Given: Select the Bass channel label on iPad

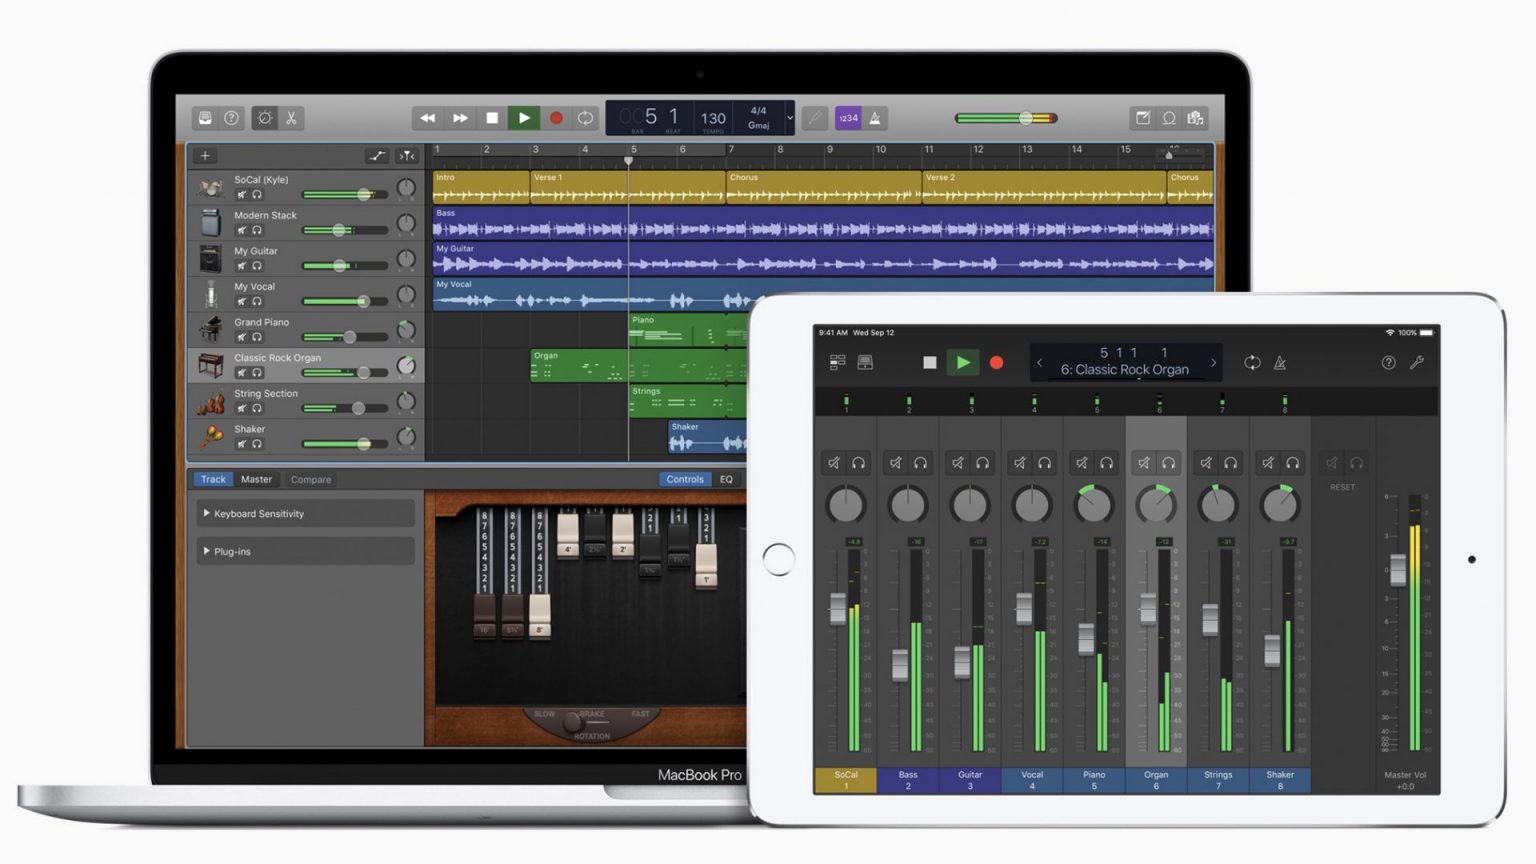Looking at the screenshot, I should pyautogui.click(x=908, y=780).
